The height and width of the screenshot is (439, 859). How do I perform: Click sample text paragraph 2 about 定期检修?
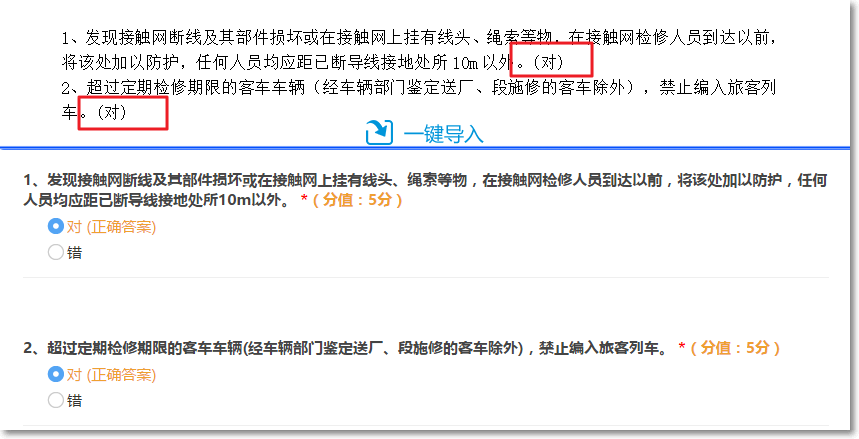[419, 100]
